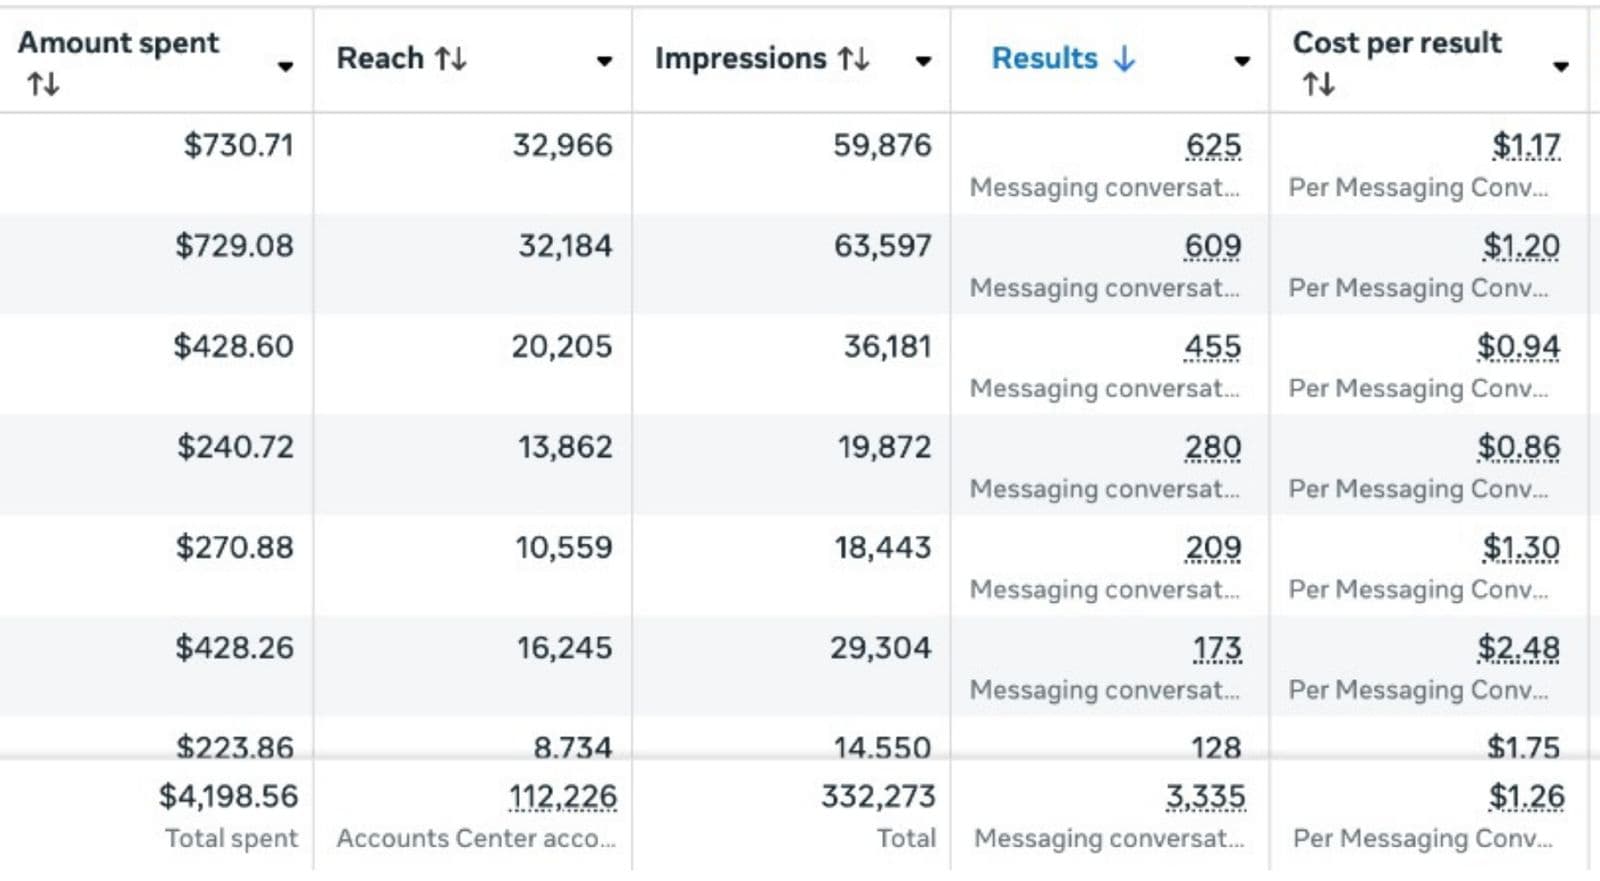Open the Reach column dropdown menu

click(x=604, y=61)
